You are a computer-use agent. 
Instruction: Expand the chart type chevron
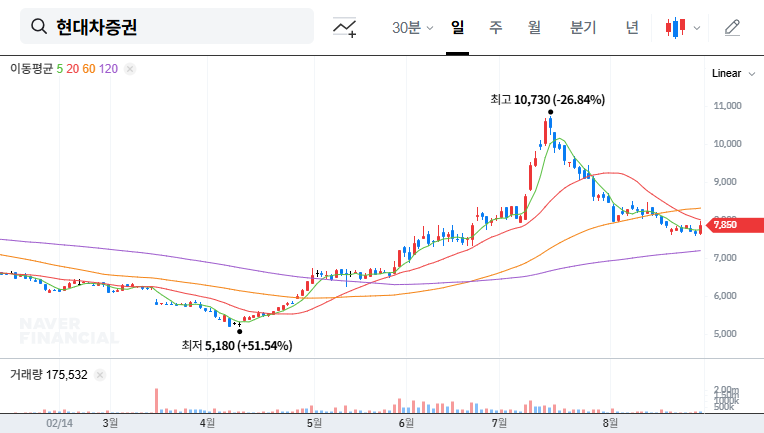(x=697, y=28)
